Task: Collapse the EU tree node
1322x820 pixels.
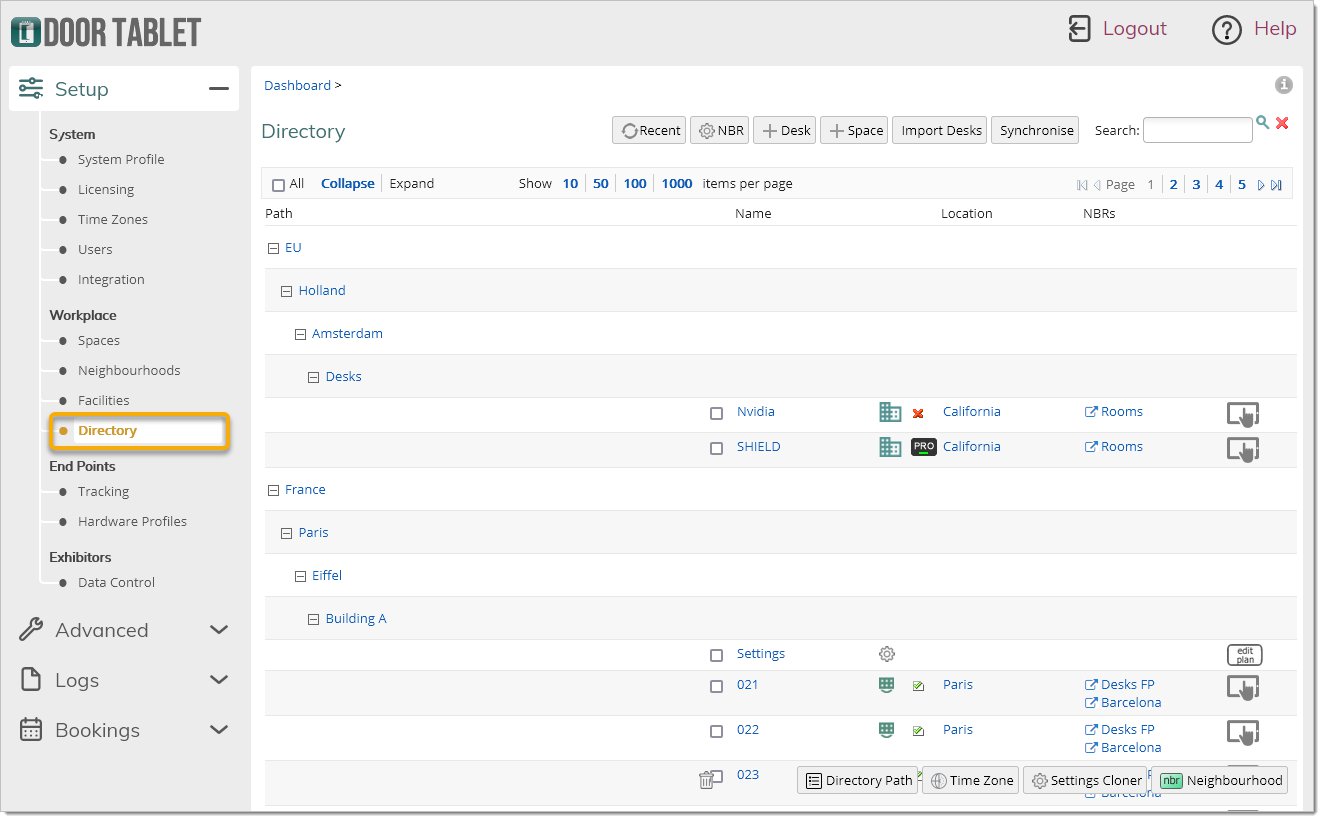Action: point(273,248)
